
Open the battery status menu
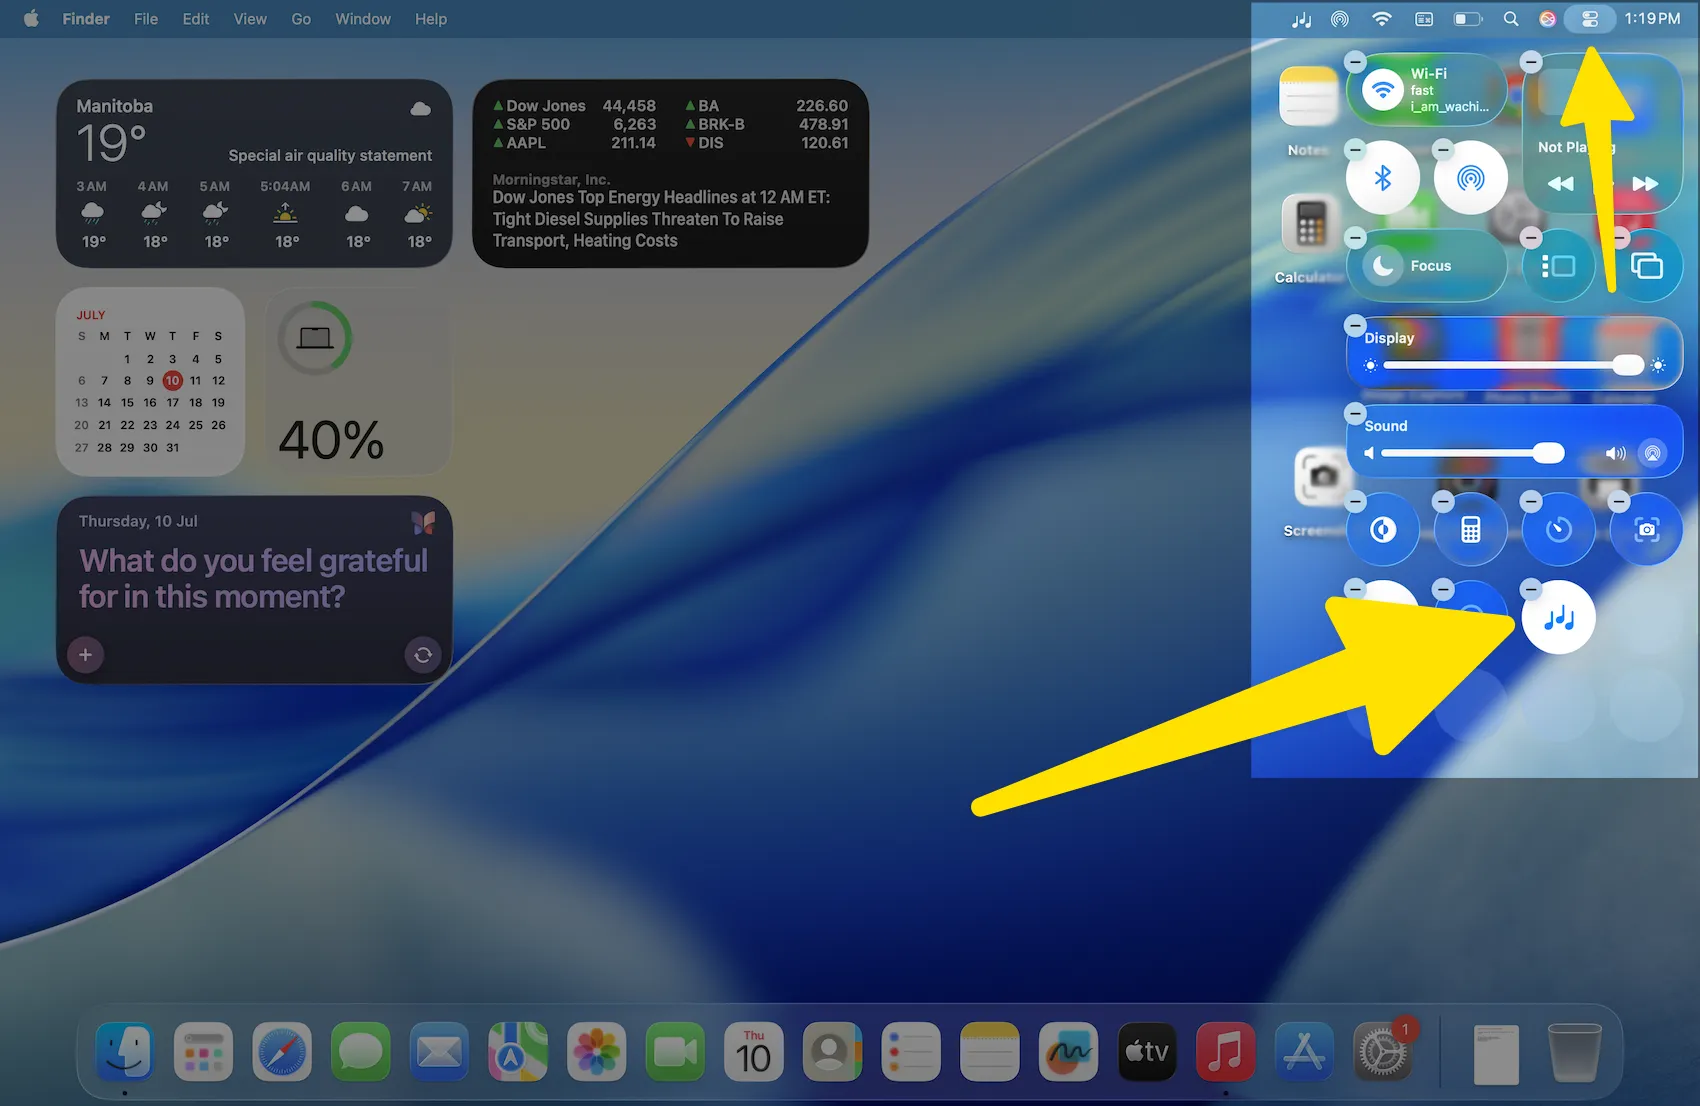[1468, 18]
